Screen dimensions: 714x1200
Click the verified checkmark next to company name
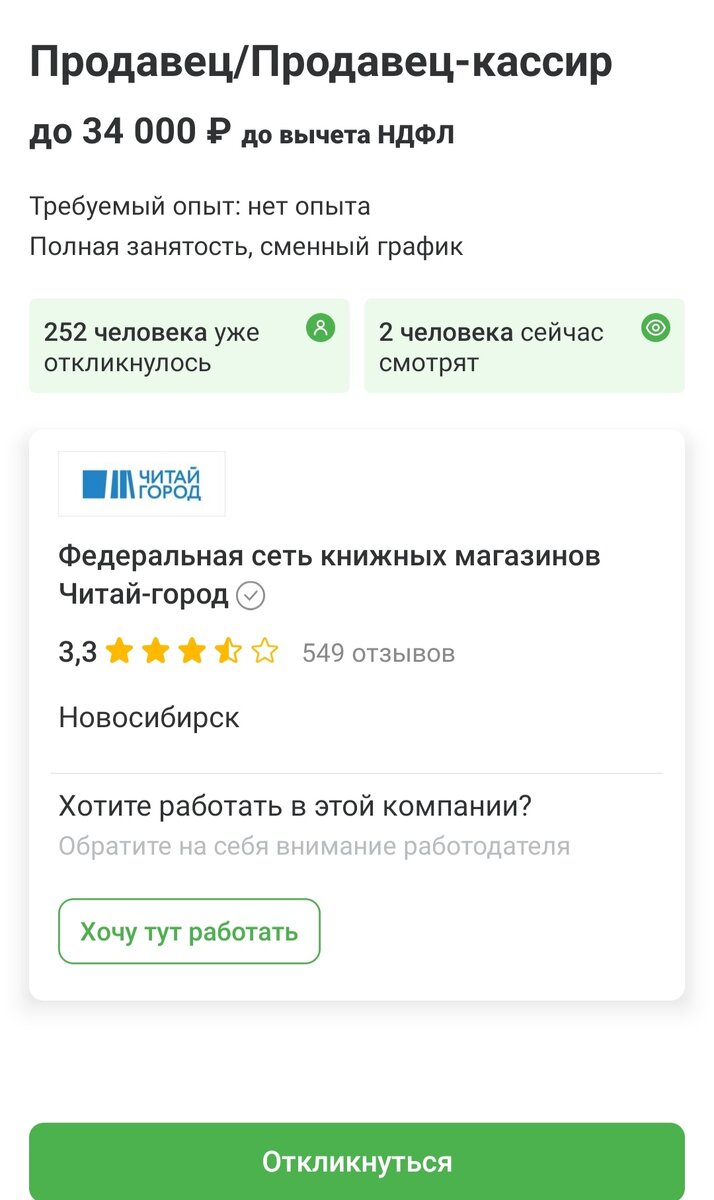pos(253,597)
